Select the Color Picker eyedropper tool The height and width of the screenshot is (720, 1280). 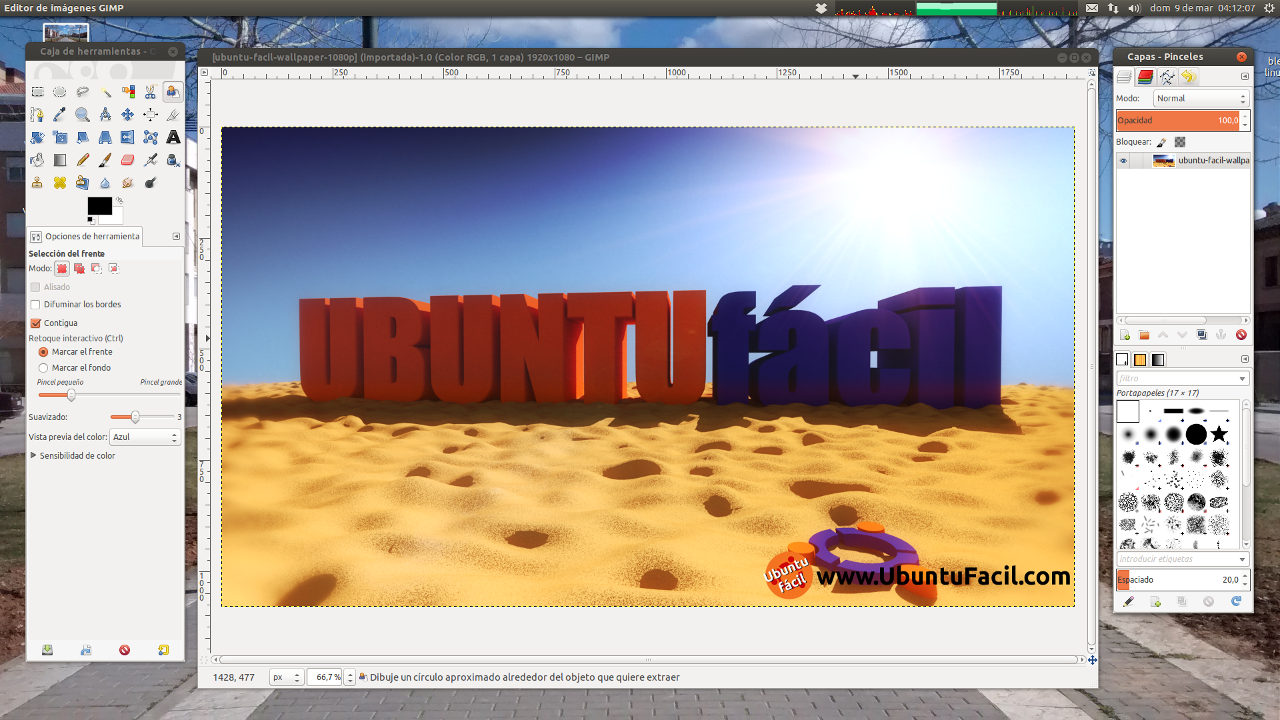point(60,115)
